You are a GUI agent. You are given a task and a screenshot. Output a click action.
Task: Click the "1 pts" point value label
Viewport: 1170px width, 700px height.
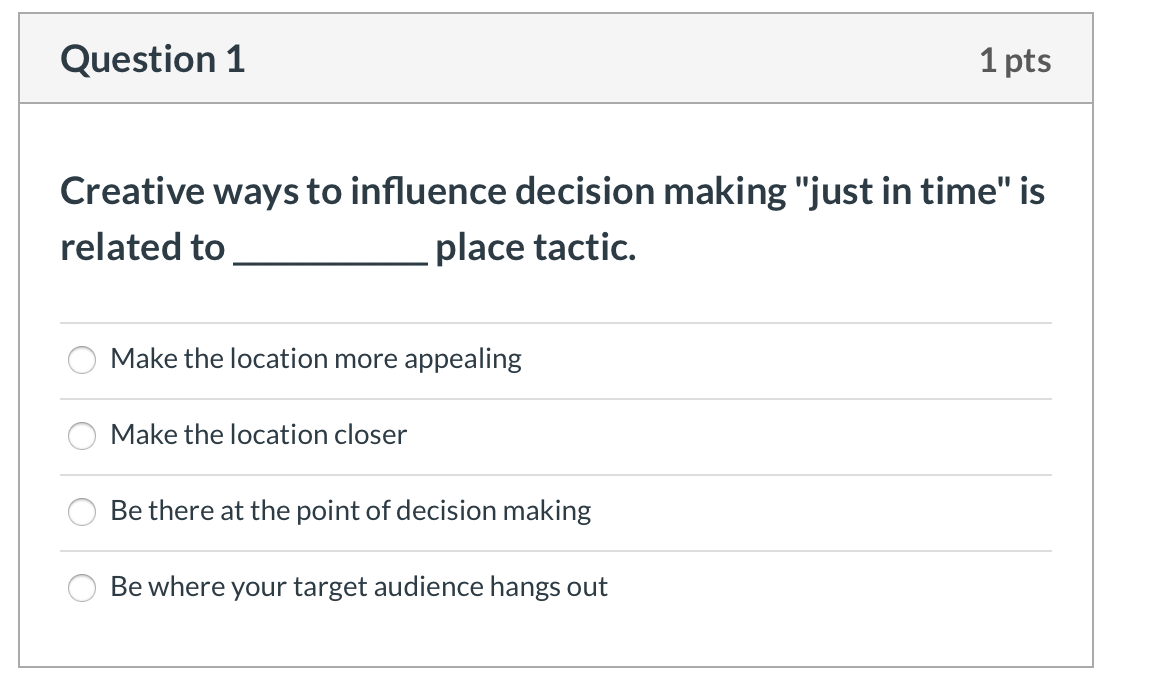point(1017,60)
